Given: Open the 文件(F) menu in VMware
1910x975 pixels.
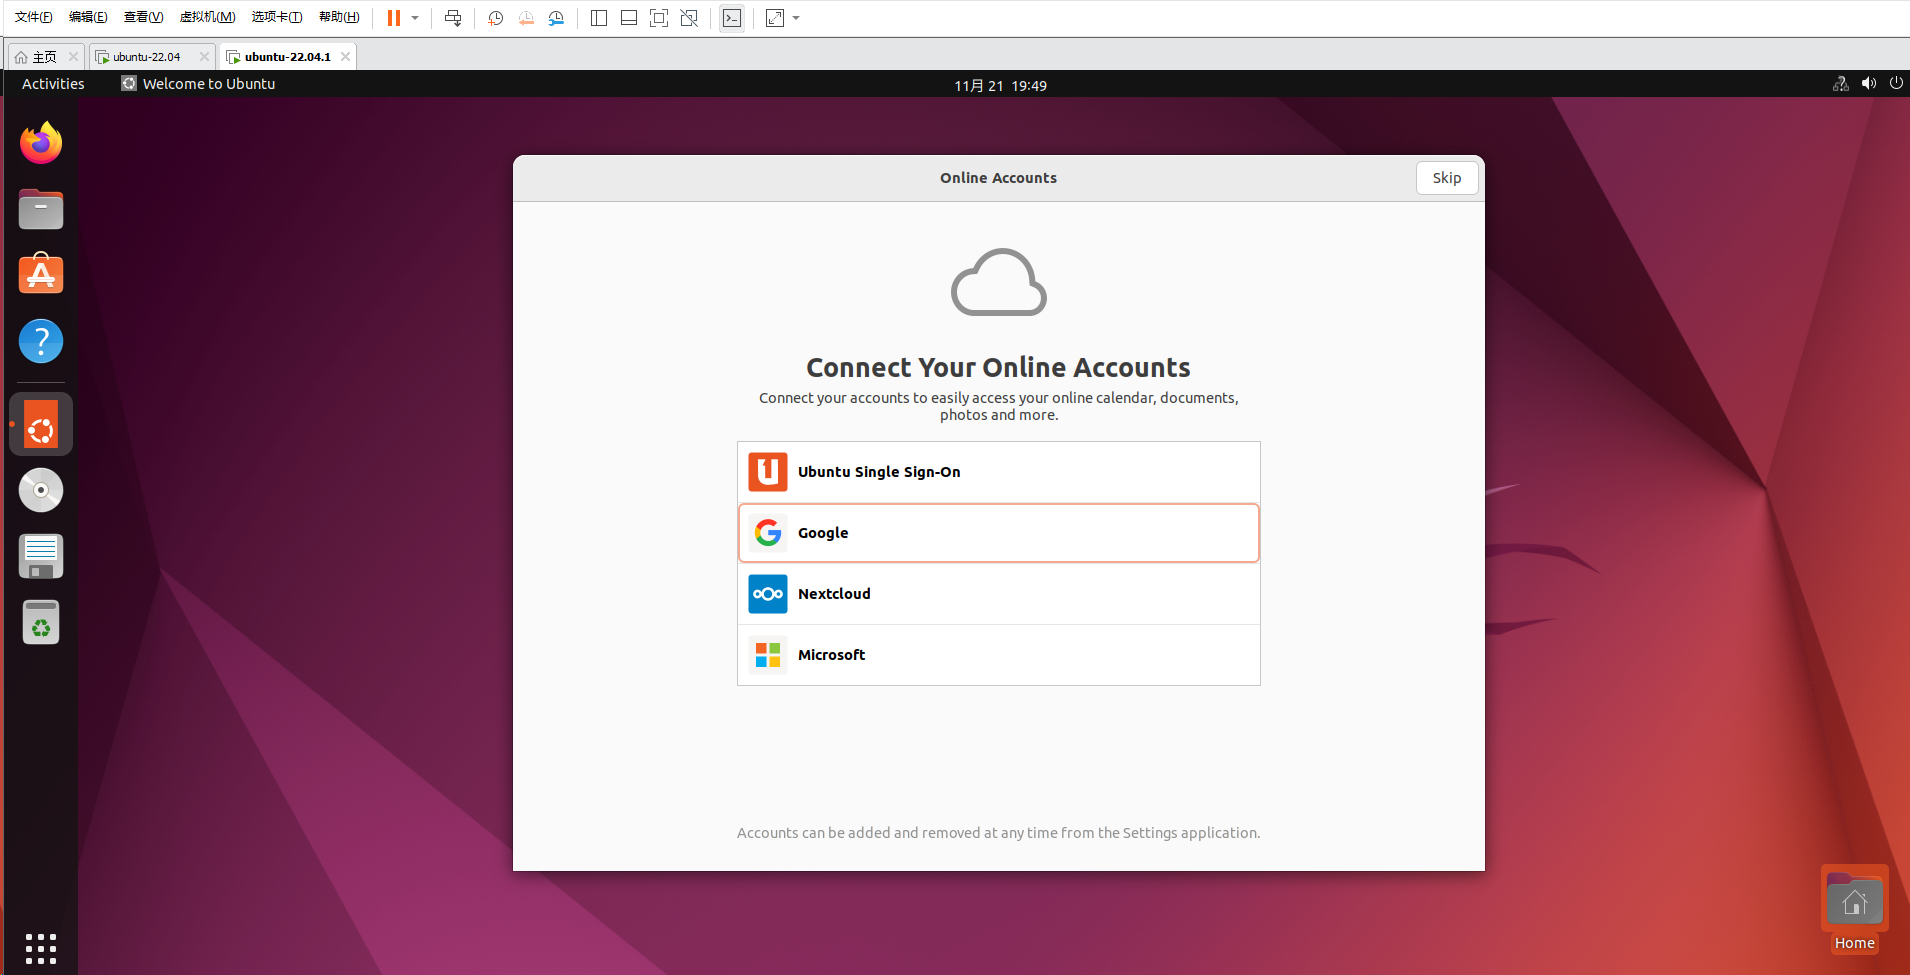Looking at the screenshot, I should (x=33, y=17).
